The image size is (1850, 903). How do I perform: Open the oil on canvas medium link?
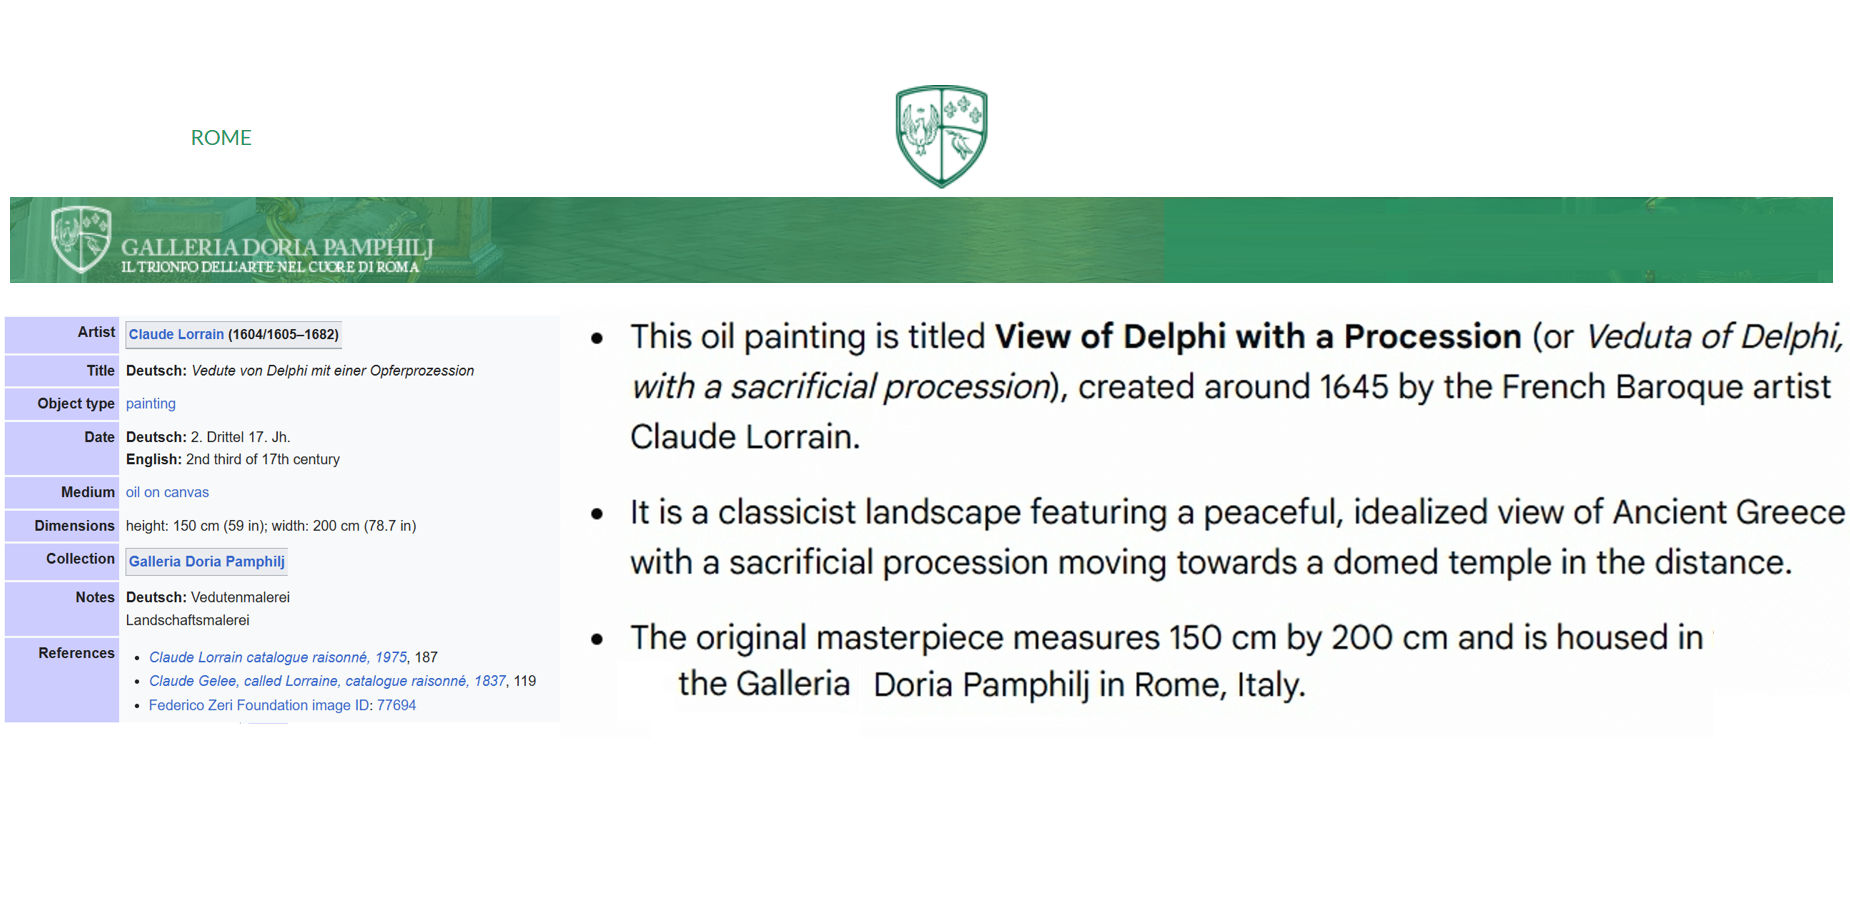click(167, 492)
